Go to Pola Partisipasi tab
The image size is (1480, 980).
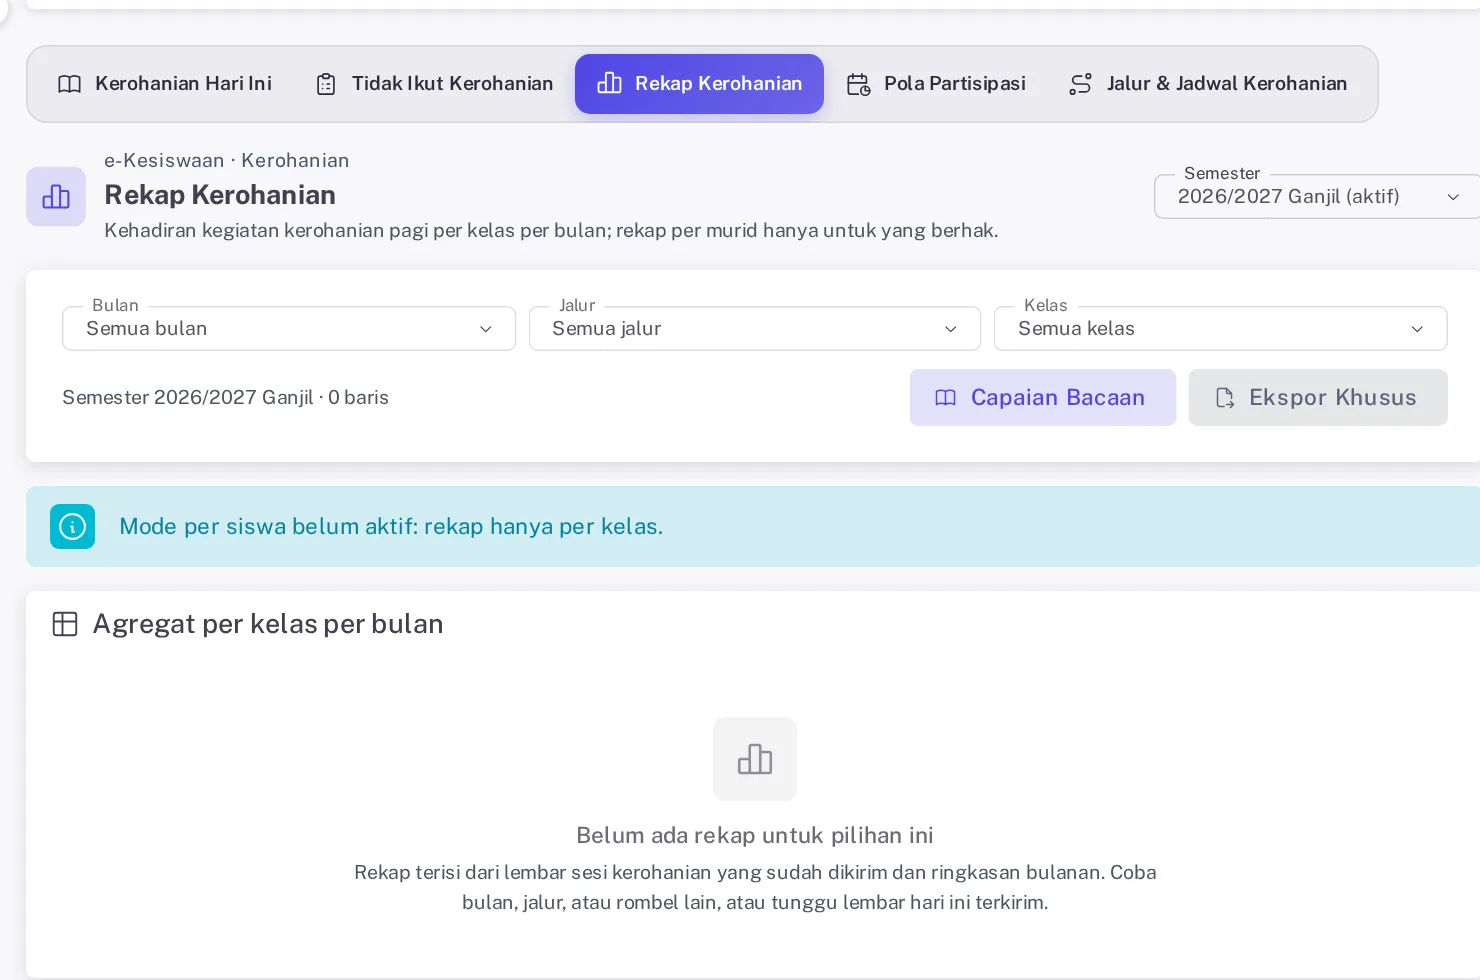936,84
